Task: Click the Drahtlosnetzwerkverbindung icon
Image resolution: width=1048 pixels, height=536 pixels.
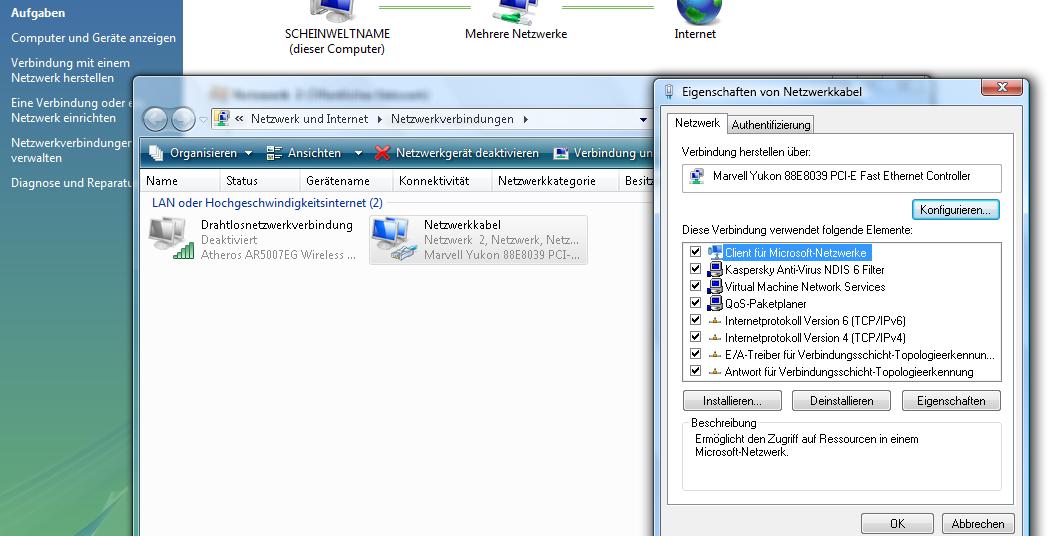Action: click(171, 239)
